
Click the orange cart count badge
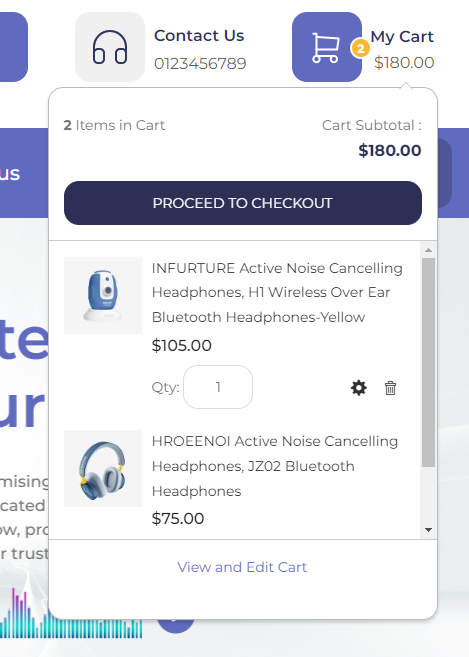pyautogui.click(x=360, y=49)
